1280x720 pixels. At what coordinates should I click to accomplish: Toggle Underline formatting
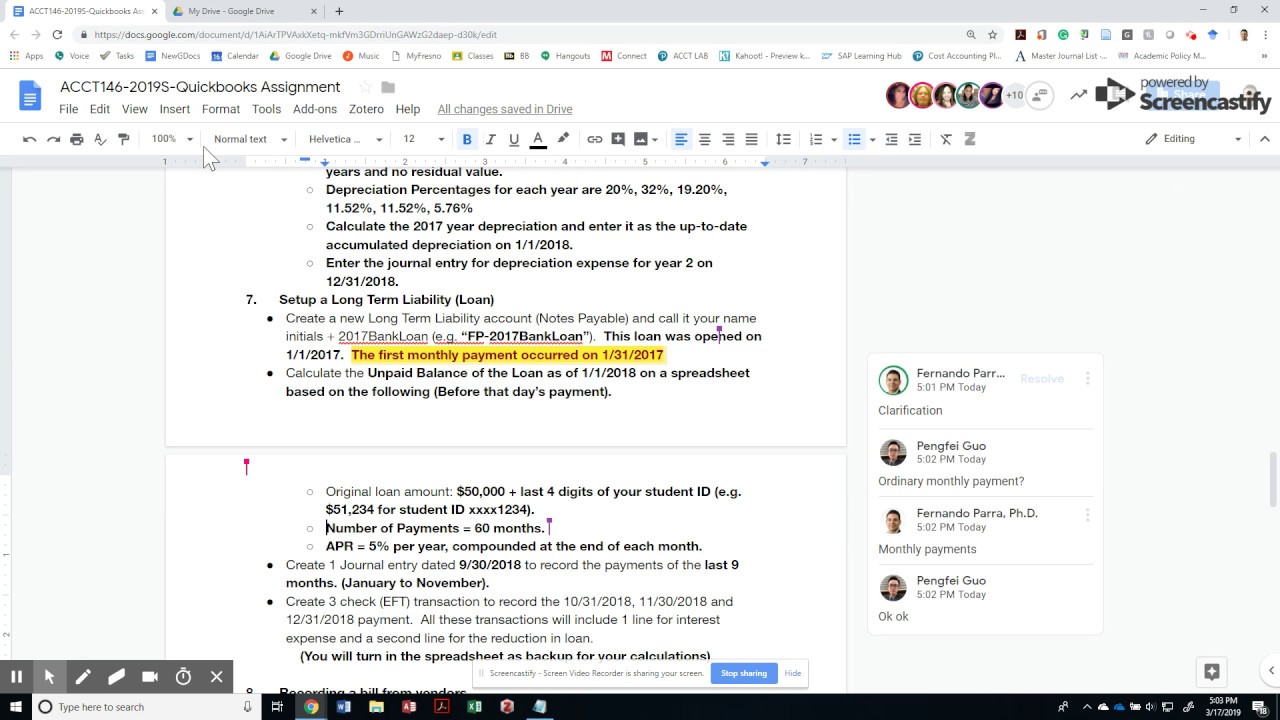(514, 139)
